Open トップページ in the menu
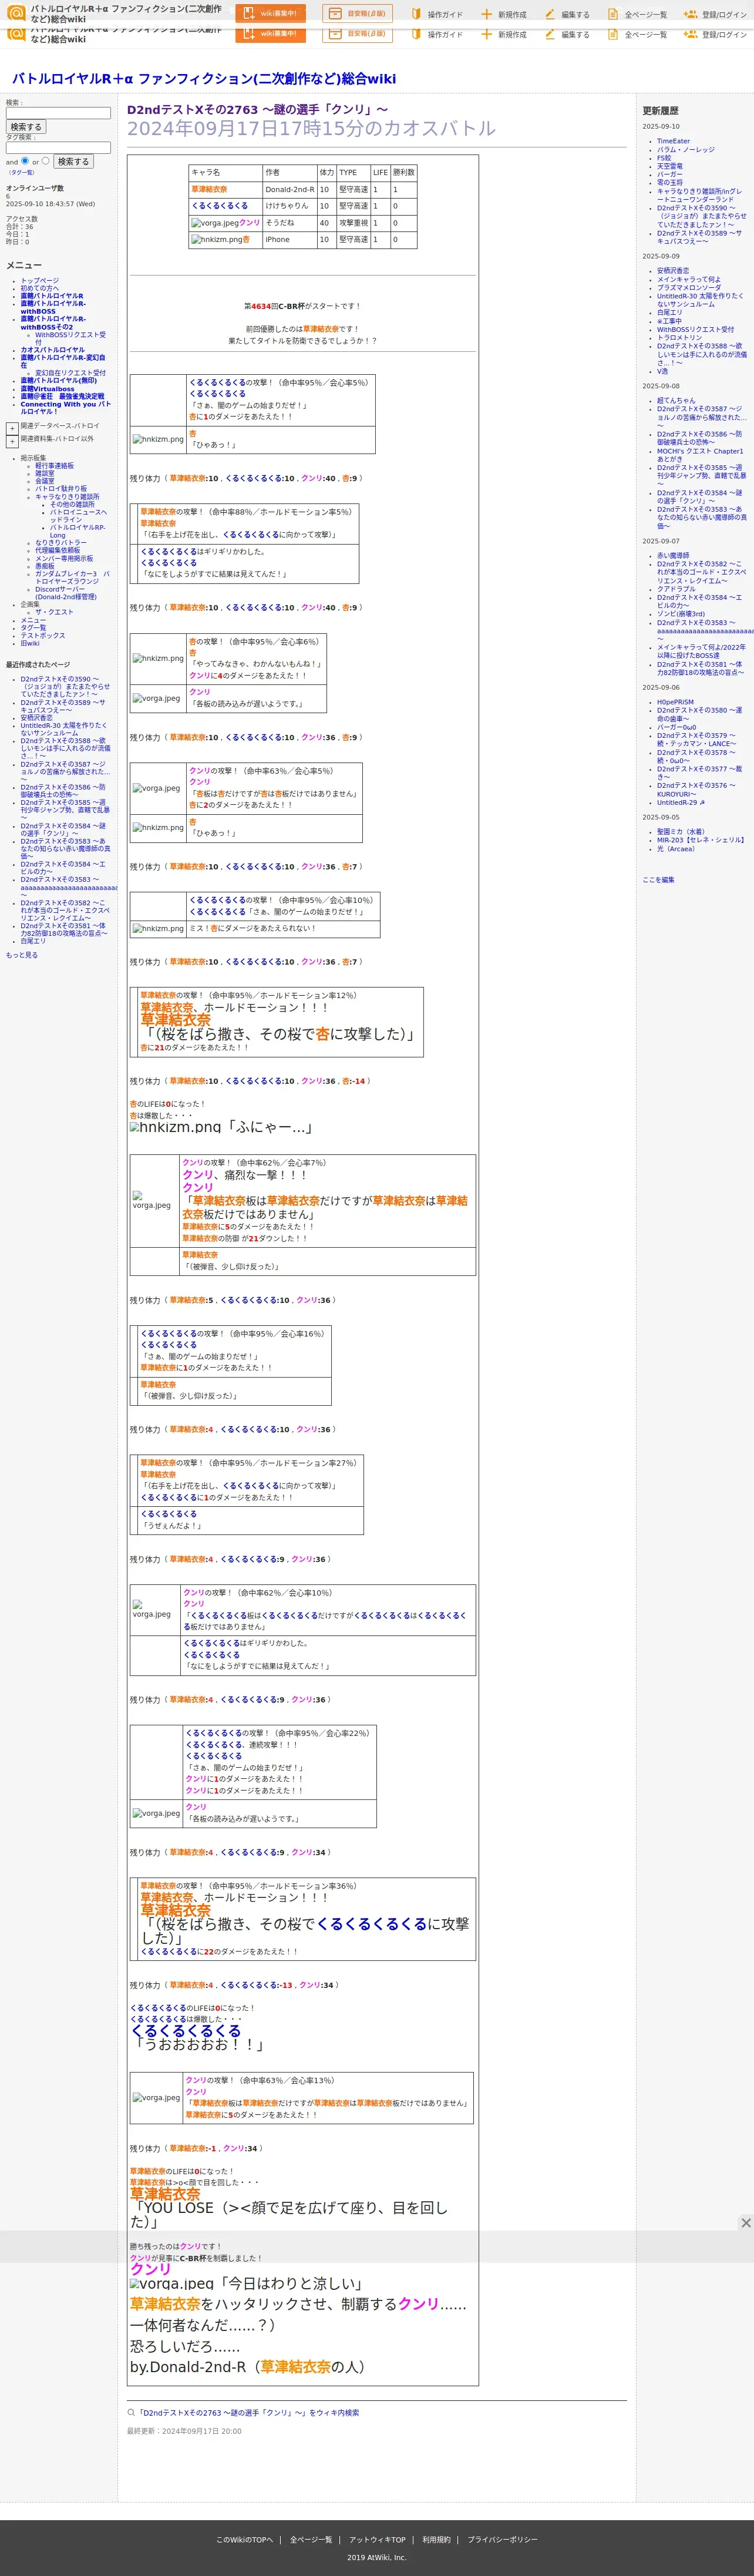This screenshot has width=754, height=2576. point(40,281)
